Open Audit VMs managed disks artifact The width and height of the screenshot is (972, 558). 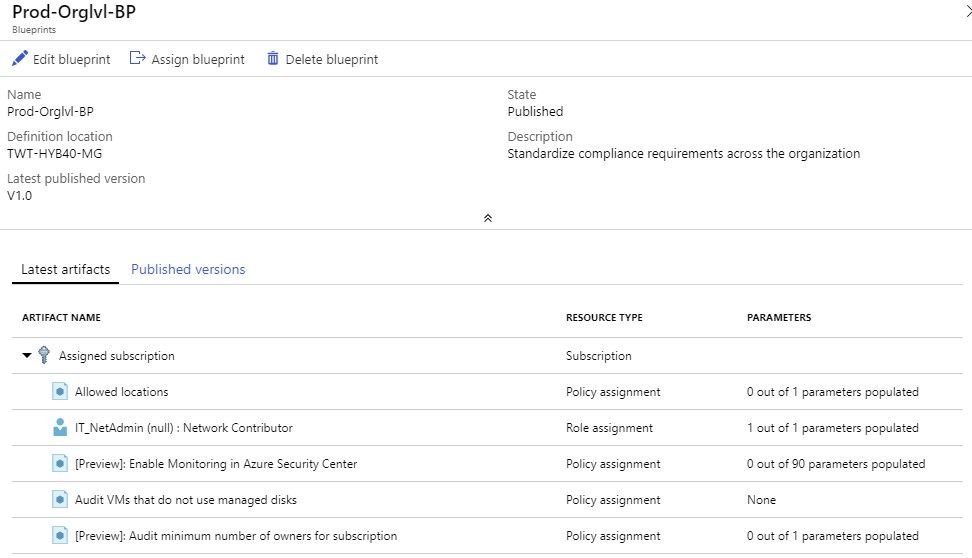(185, 500)
